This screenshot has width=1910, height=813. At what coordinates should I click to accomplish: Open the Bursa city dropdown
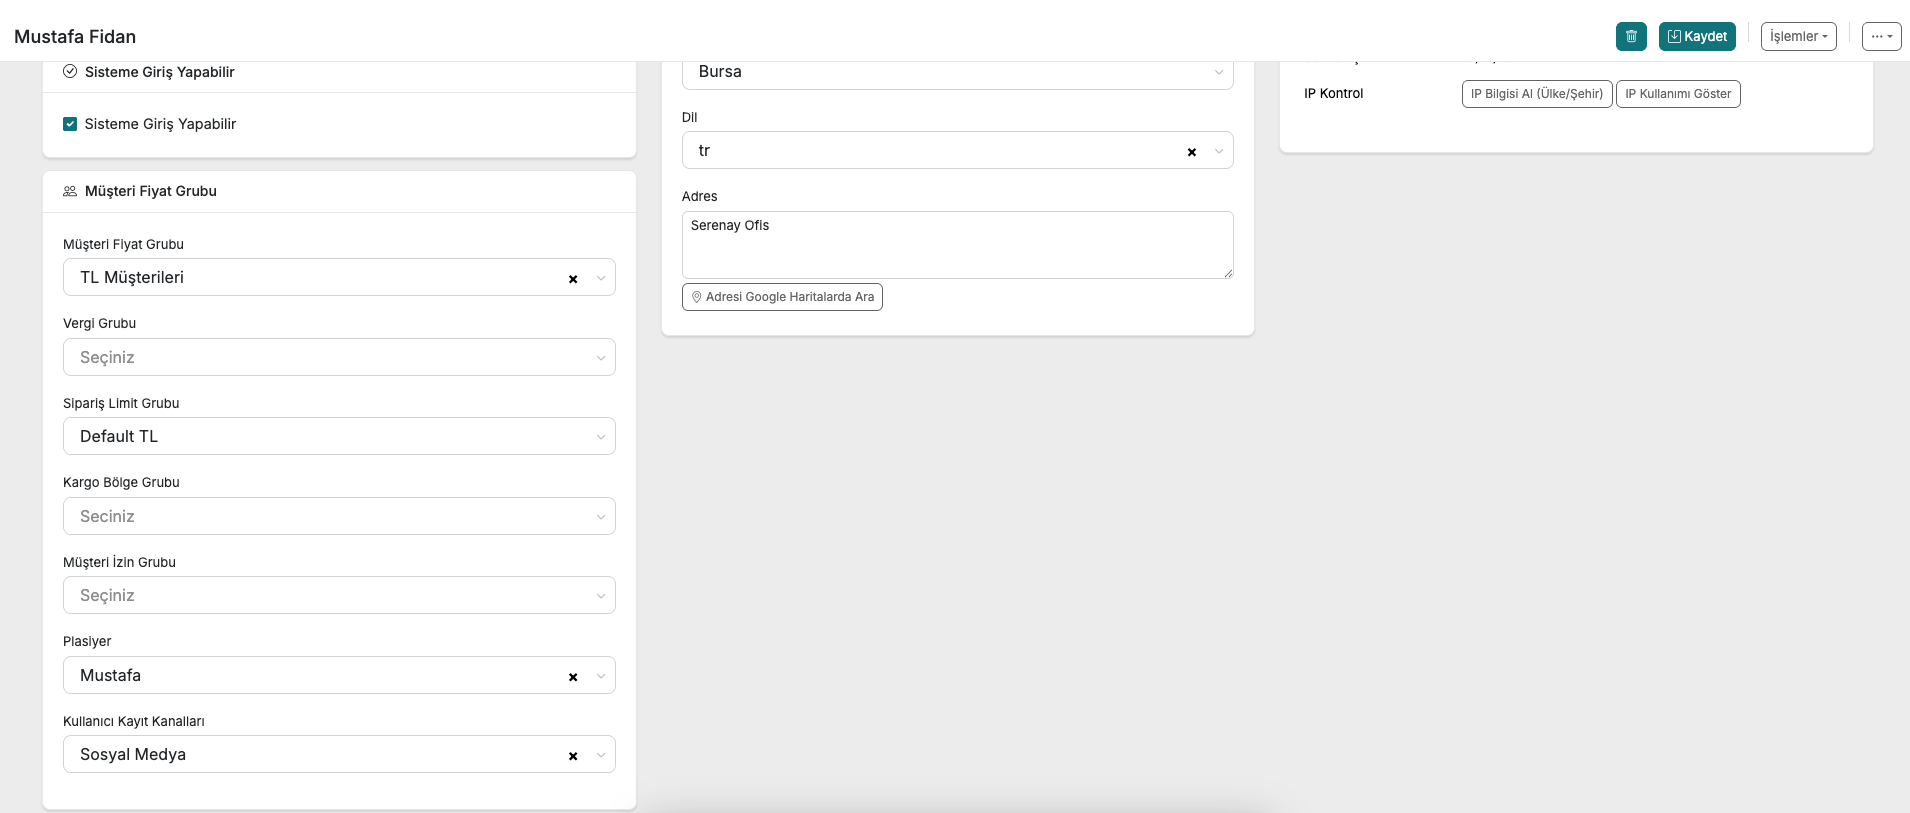pos(957,72)
